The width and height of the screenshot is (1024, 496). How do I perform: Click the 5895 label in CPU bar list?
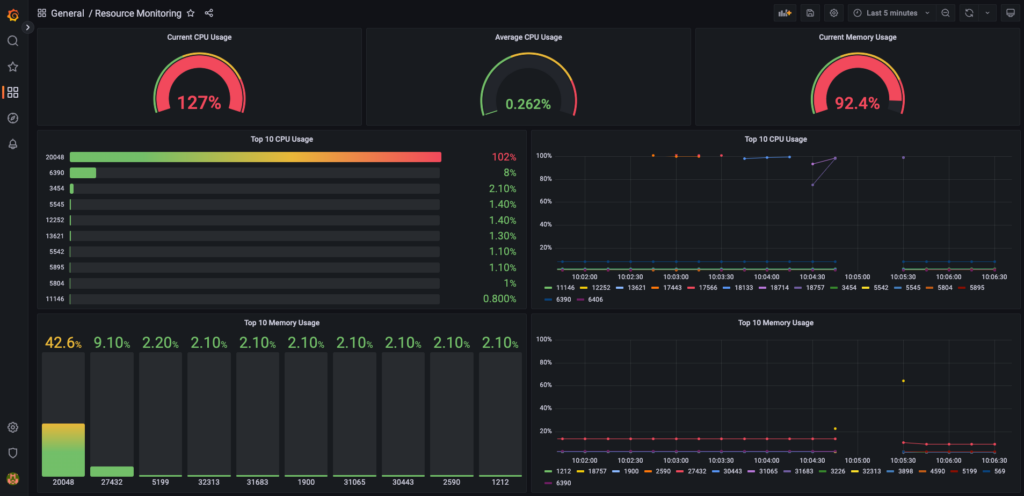click(x=57, y=268)
